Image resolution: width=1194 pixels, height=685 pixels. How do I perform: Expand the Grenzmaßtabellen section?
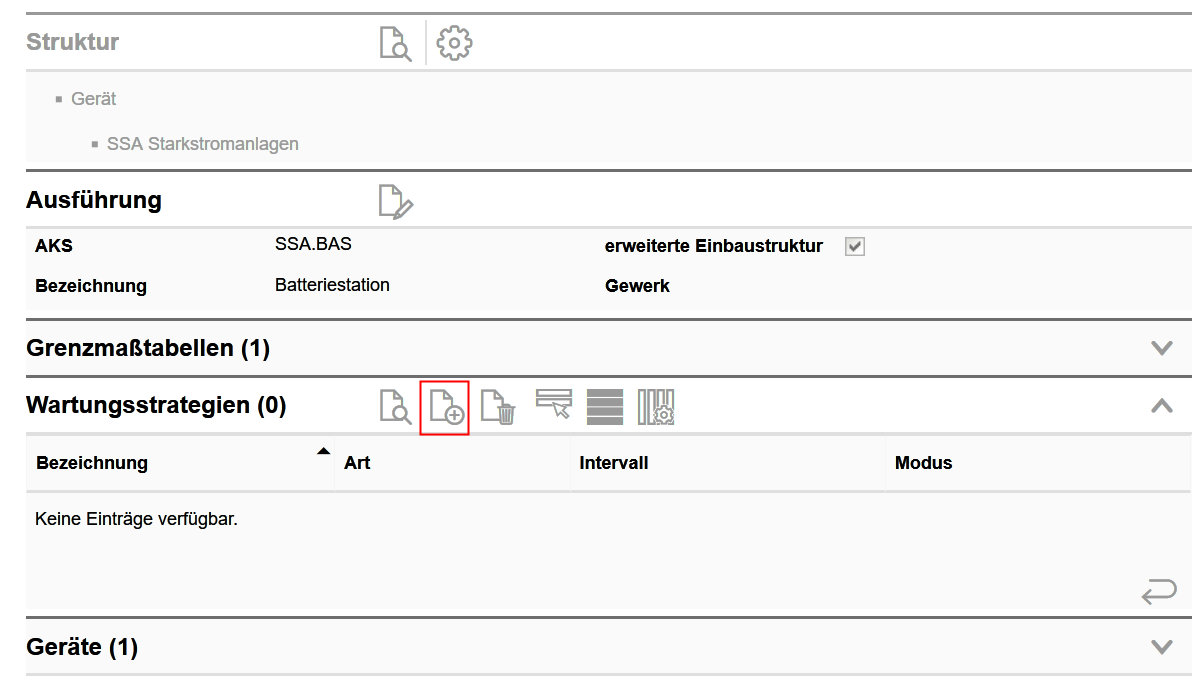tap(1161, 348)
